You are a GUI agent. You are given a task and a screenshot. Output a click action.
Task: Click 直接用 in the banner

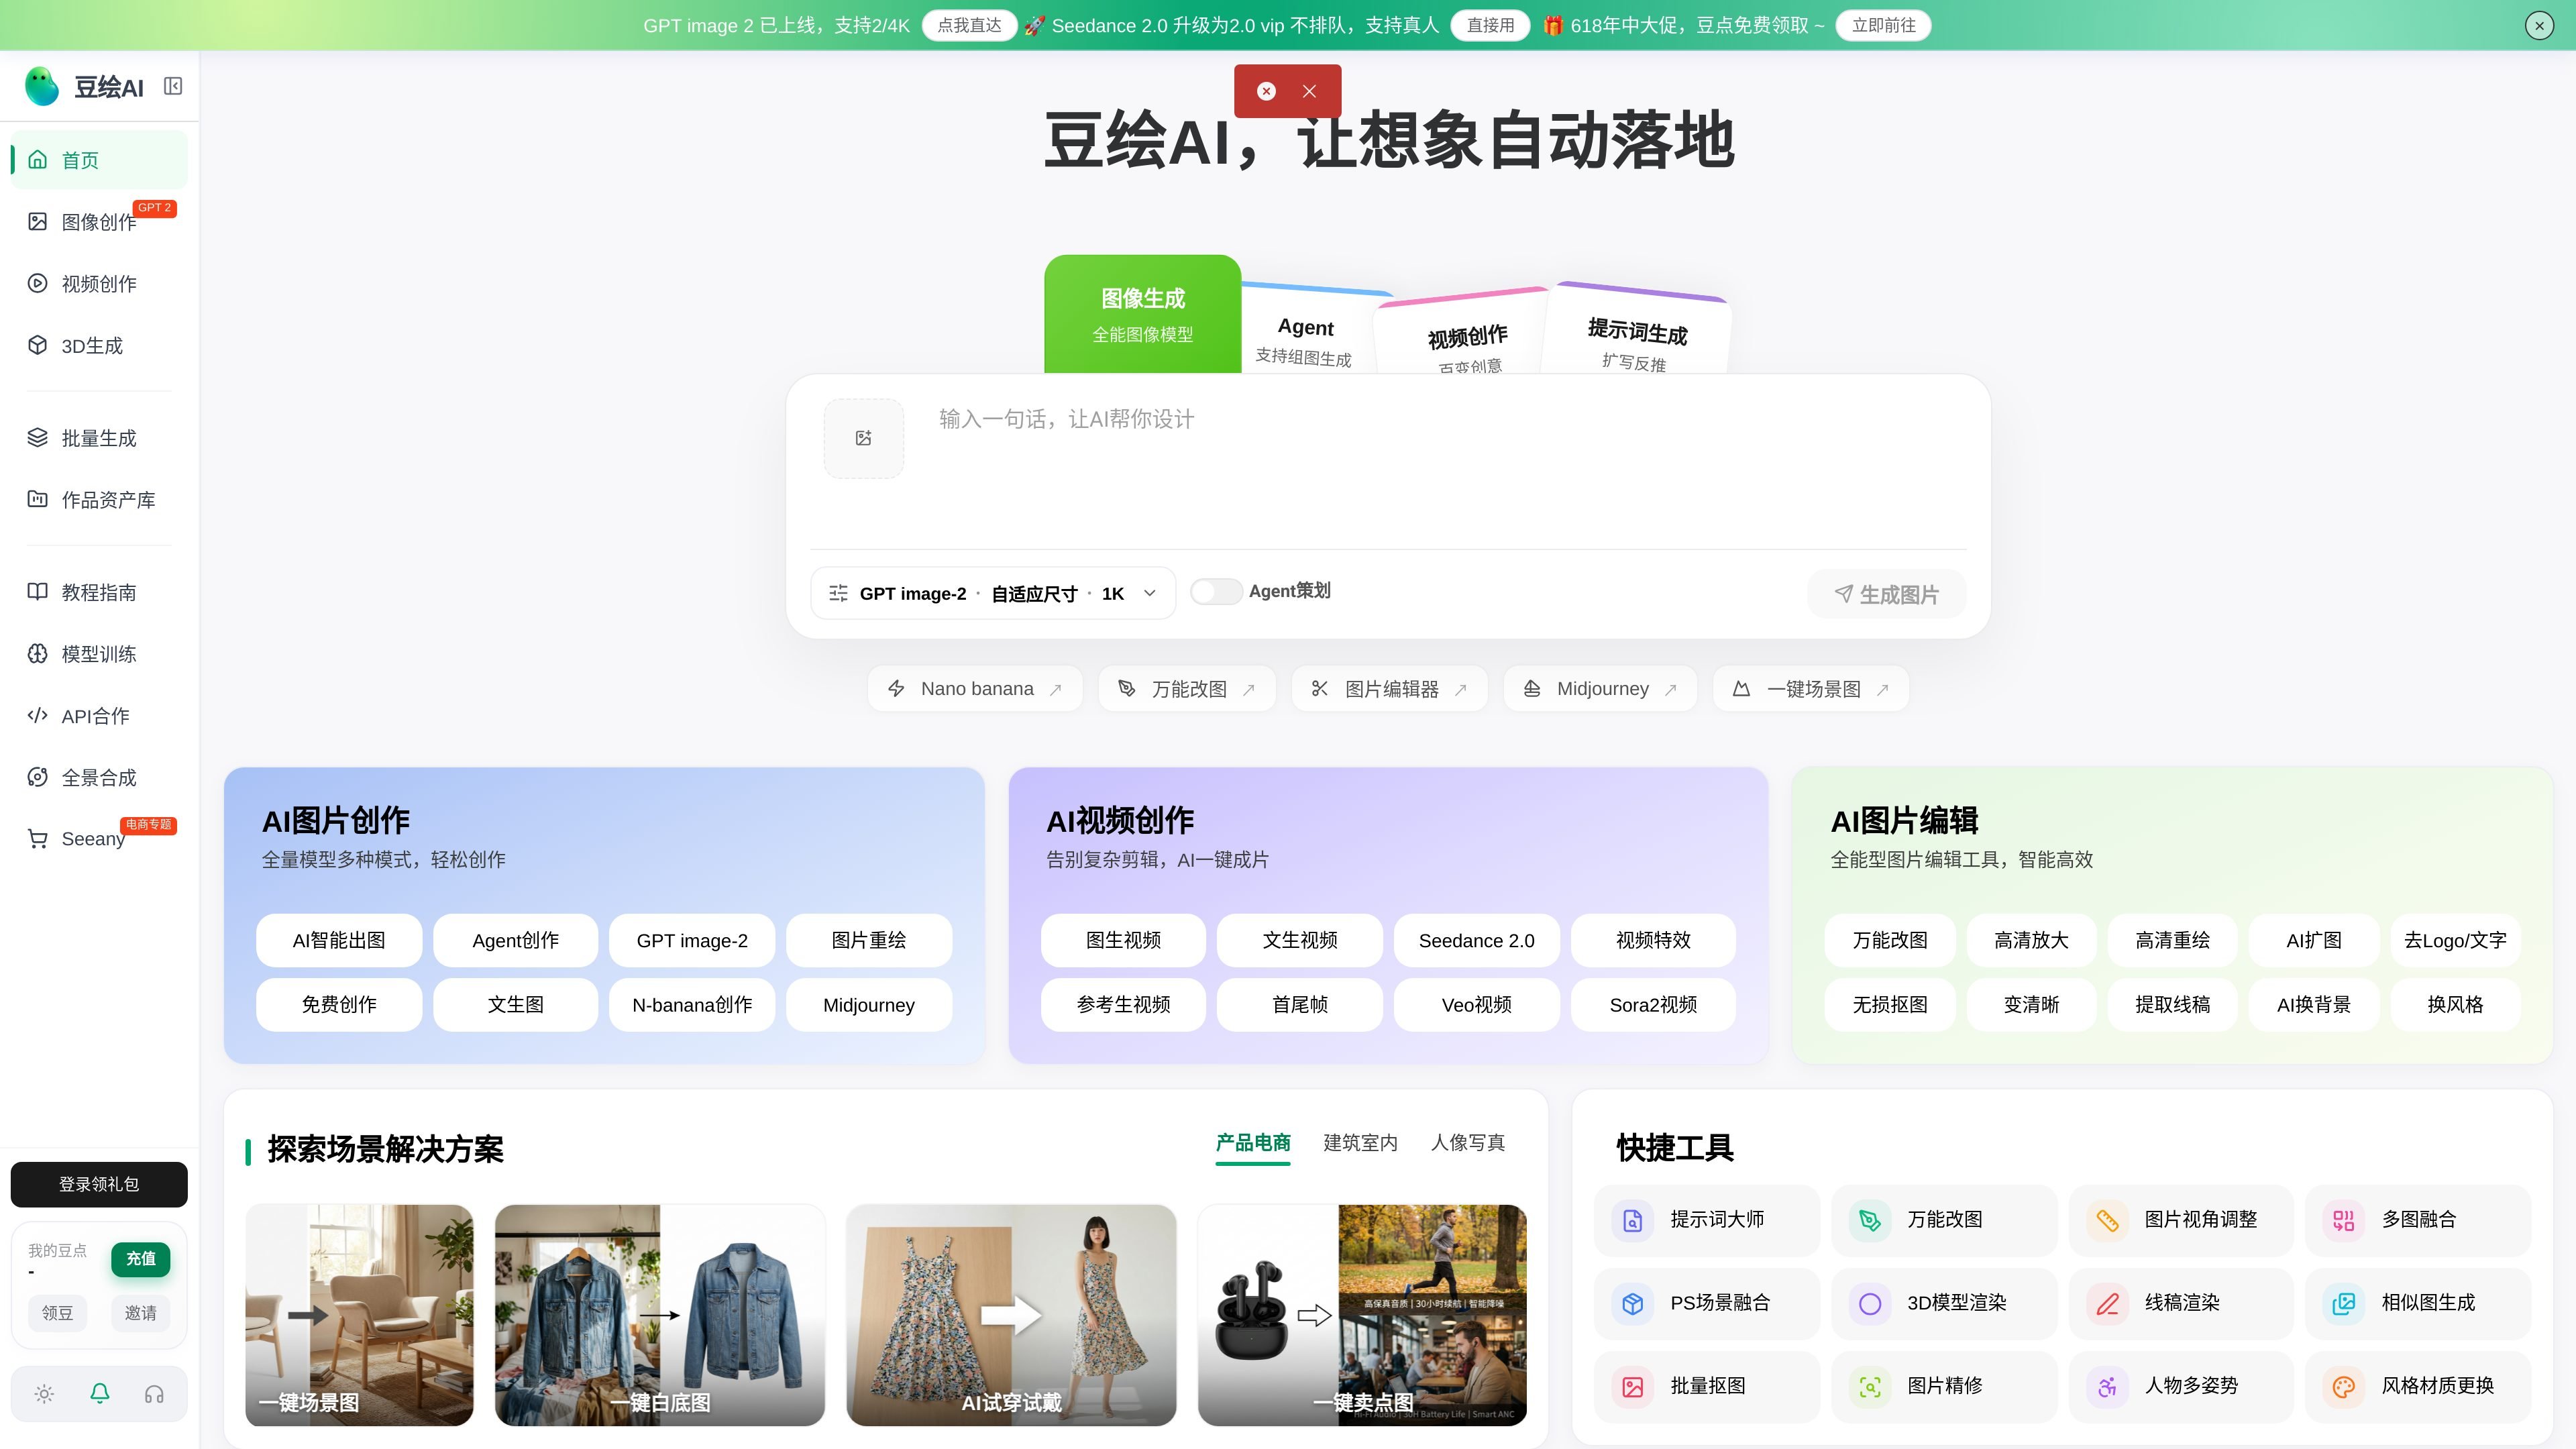click(x=1490, y=26)
